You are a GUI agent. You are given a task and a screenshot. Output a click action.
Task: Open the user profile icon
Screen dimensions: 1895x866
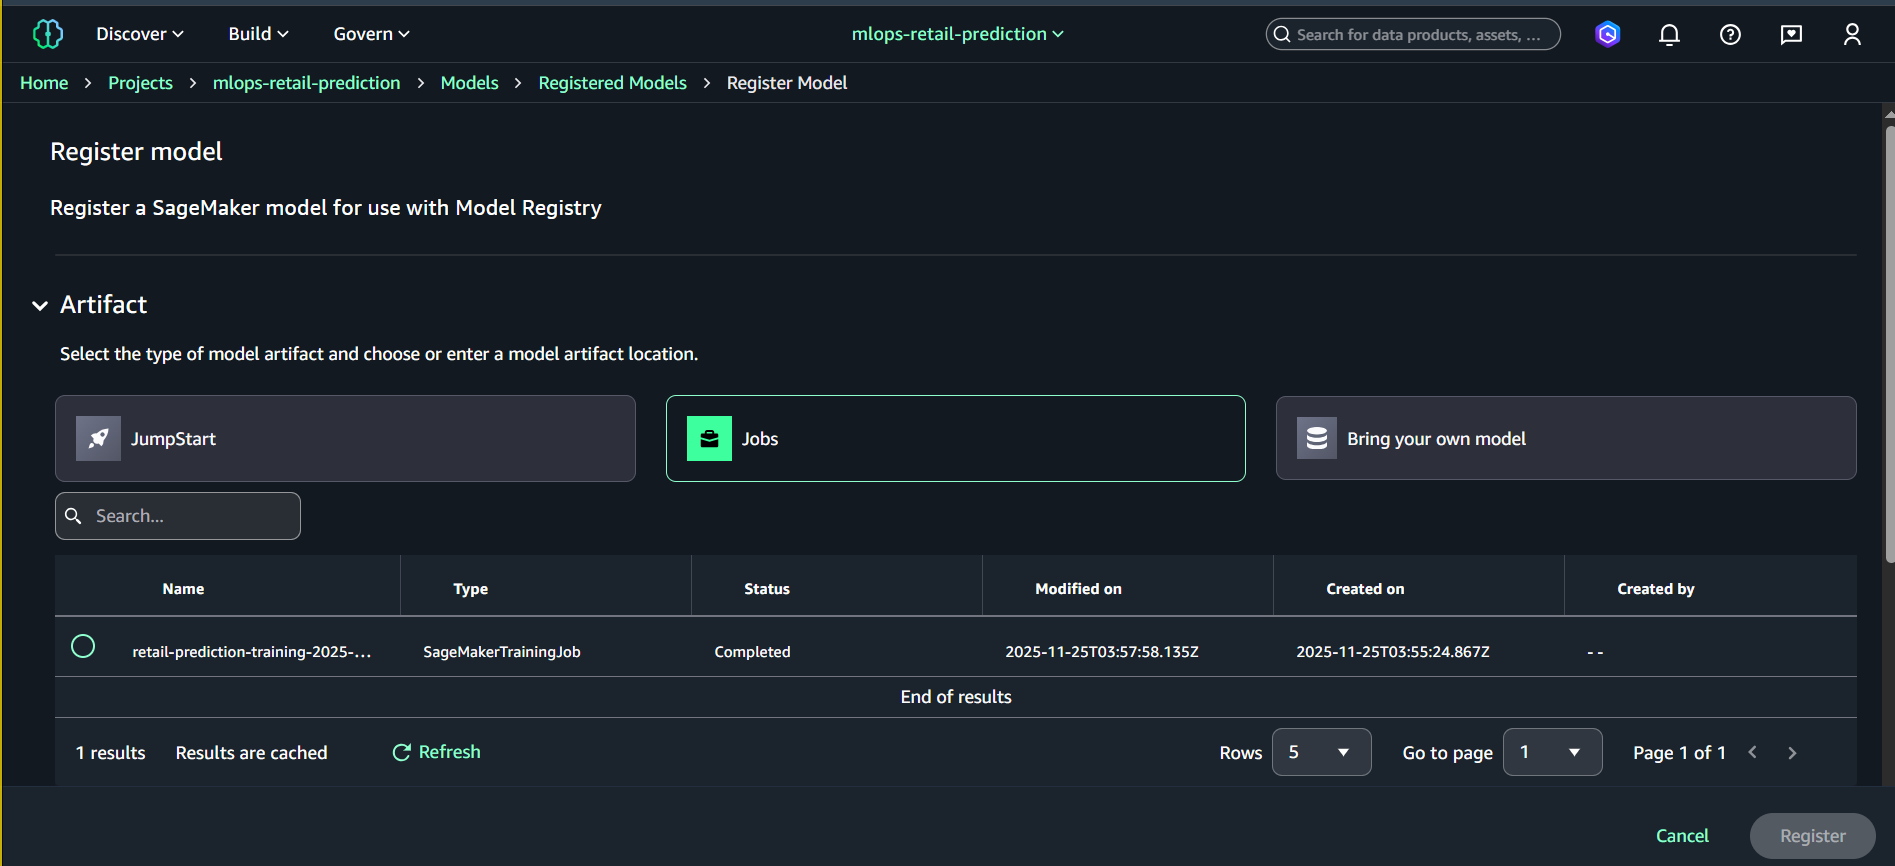1852,35
